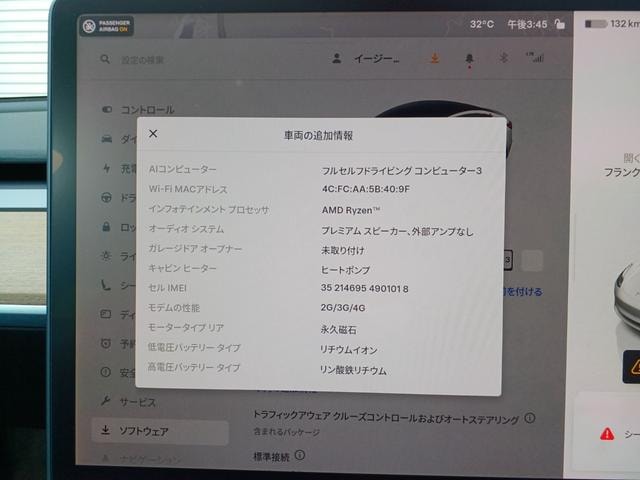This screenshot has width=640, height=480.
Task: Tap the 132 km range readout
Action: (625, 24)
